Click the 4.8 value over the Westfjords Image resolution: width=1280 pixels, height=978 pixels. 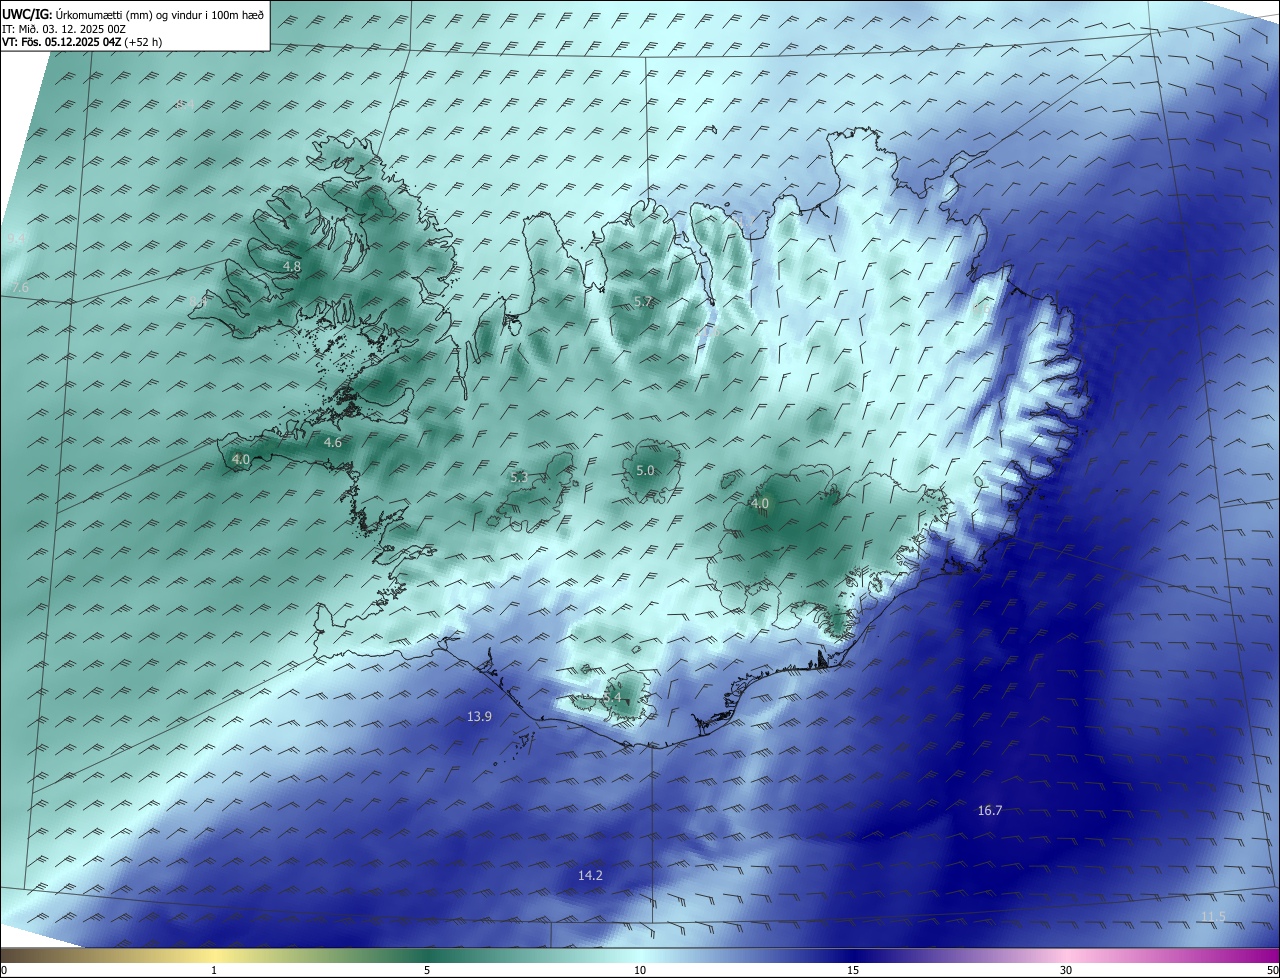click(x=291, y=267)
